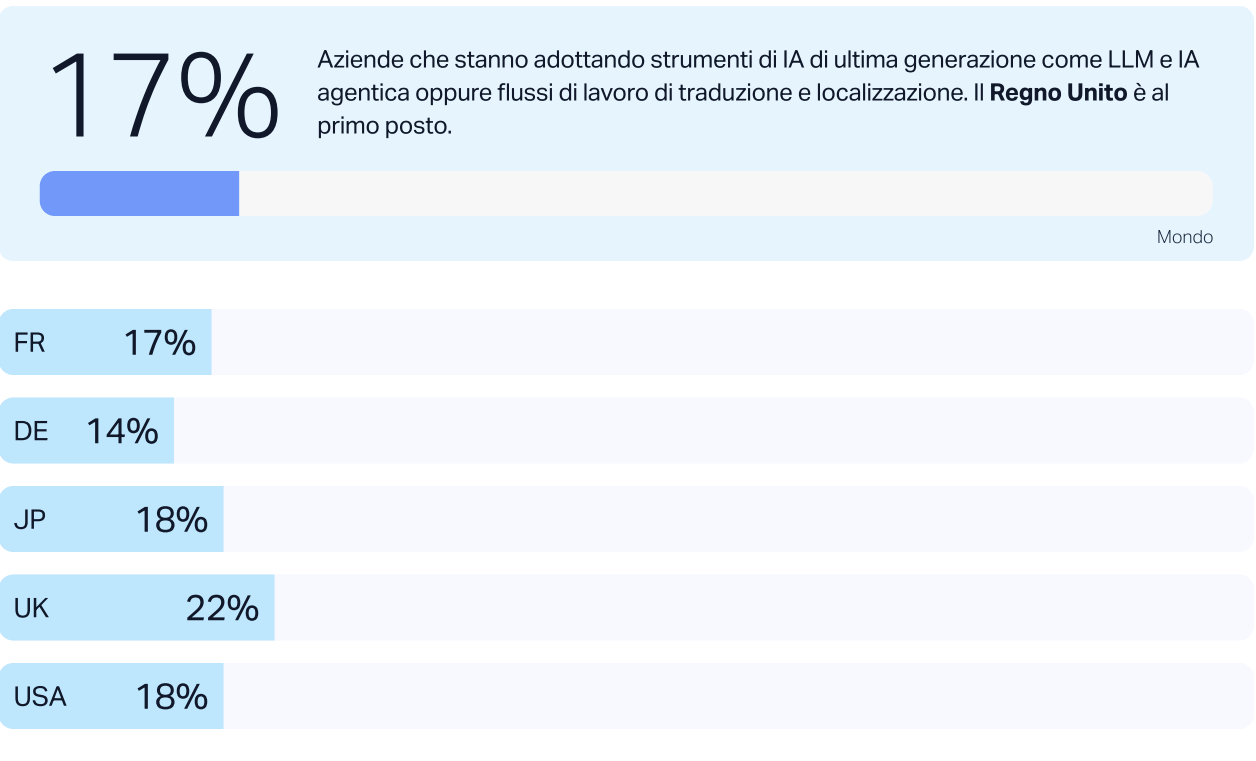Select the USA country label
This screenshot has width=1256, height=761.
(x=40, y=696)
